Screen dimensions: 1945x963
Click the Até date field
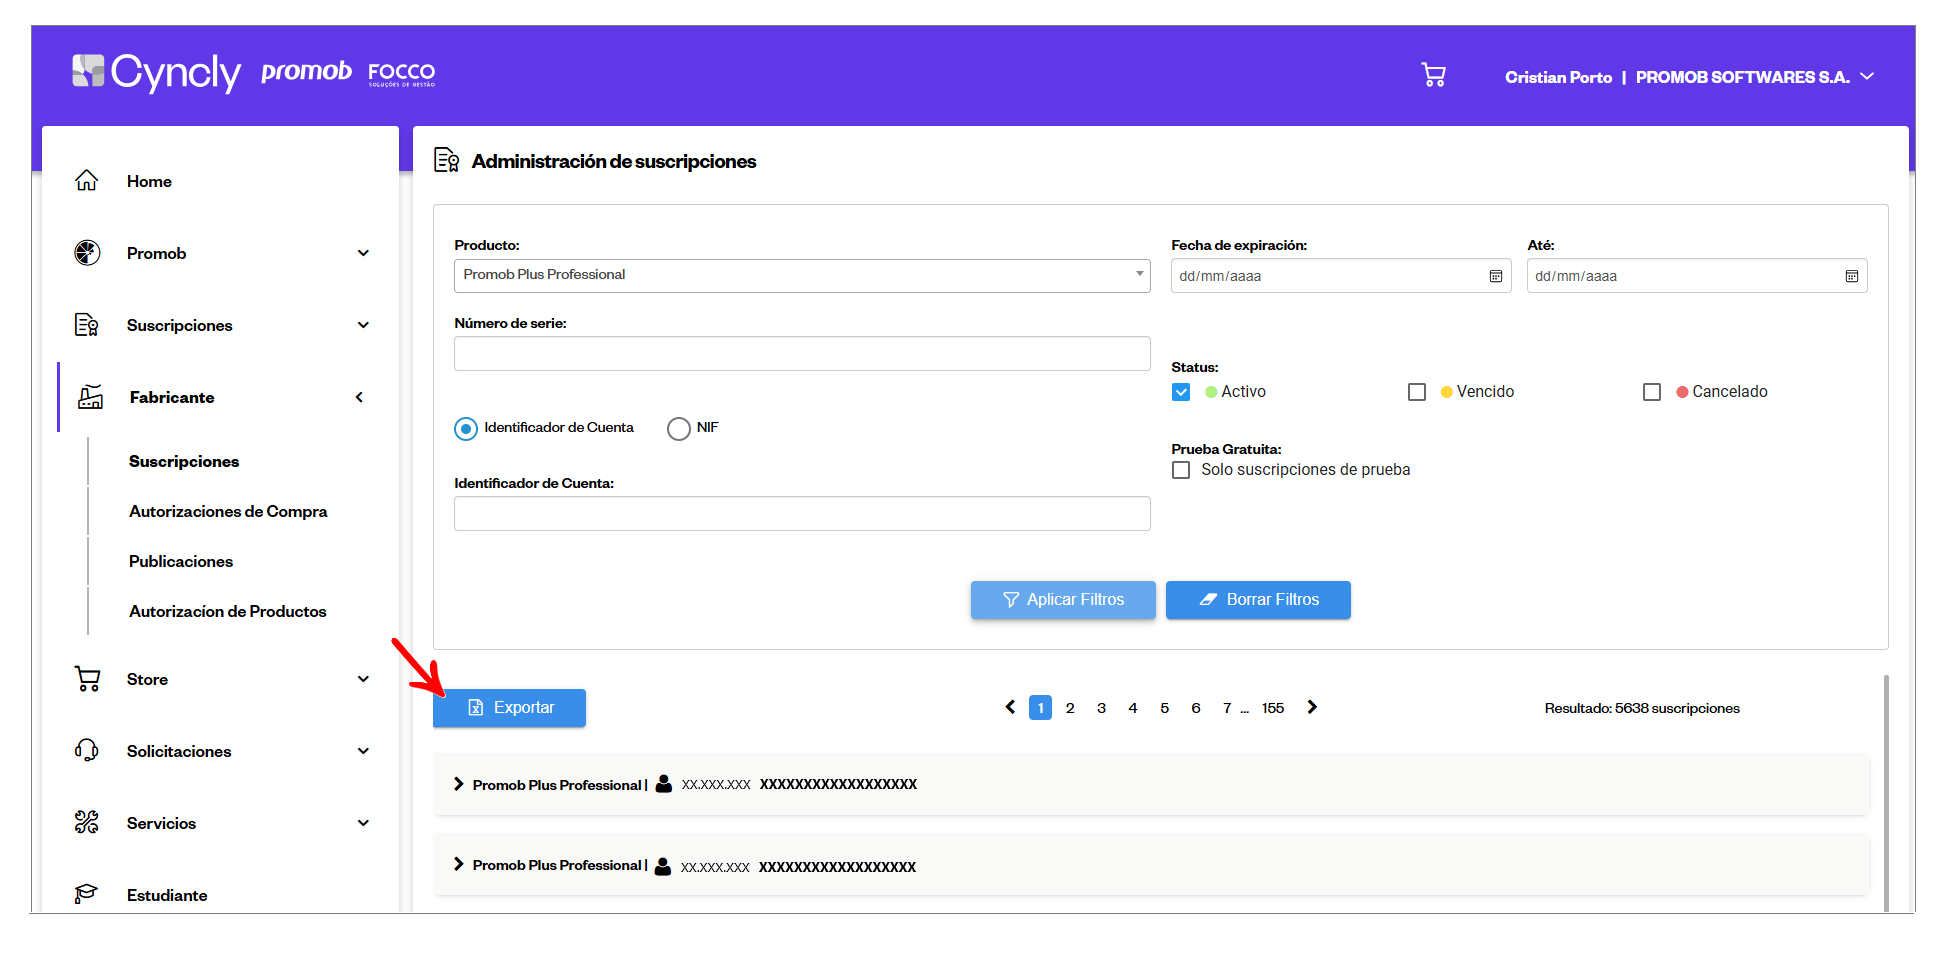pos(1697,276)
